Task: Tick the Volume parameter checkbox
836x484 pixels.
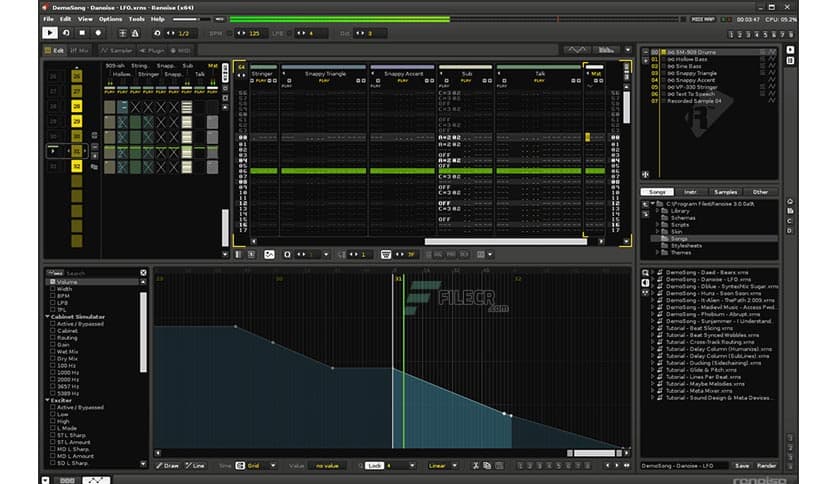Action: click(52, 281)
